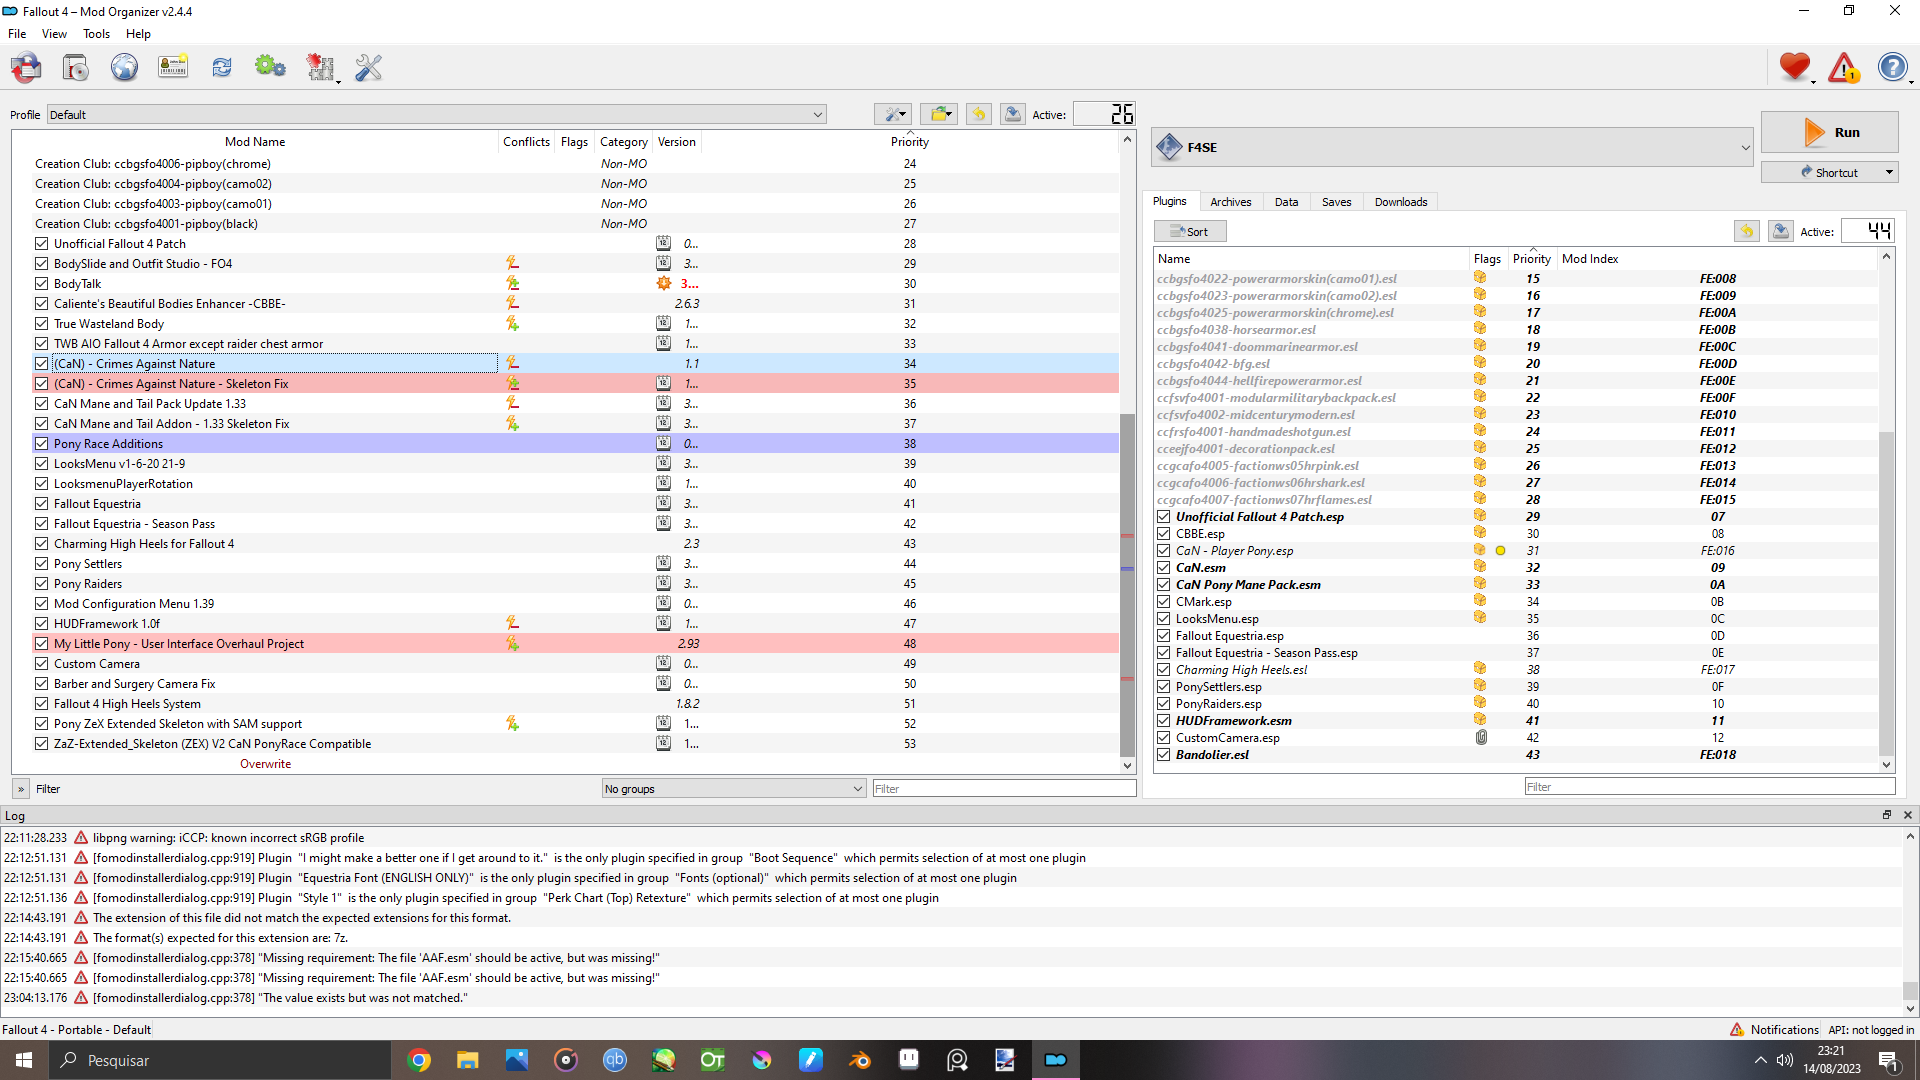Screen dimensions: 1920x1080
Task: Open the executables gears icon
Action: tap(270, 68)
